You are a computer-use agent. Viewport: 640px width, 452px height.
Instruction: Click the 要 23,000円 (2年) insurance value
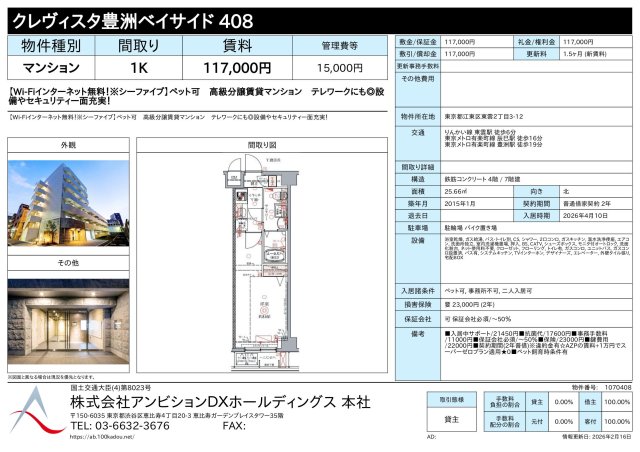click(x=469, y=305)
